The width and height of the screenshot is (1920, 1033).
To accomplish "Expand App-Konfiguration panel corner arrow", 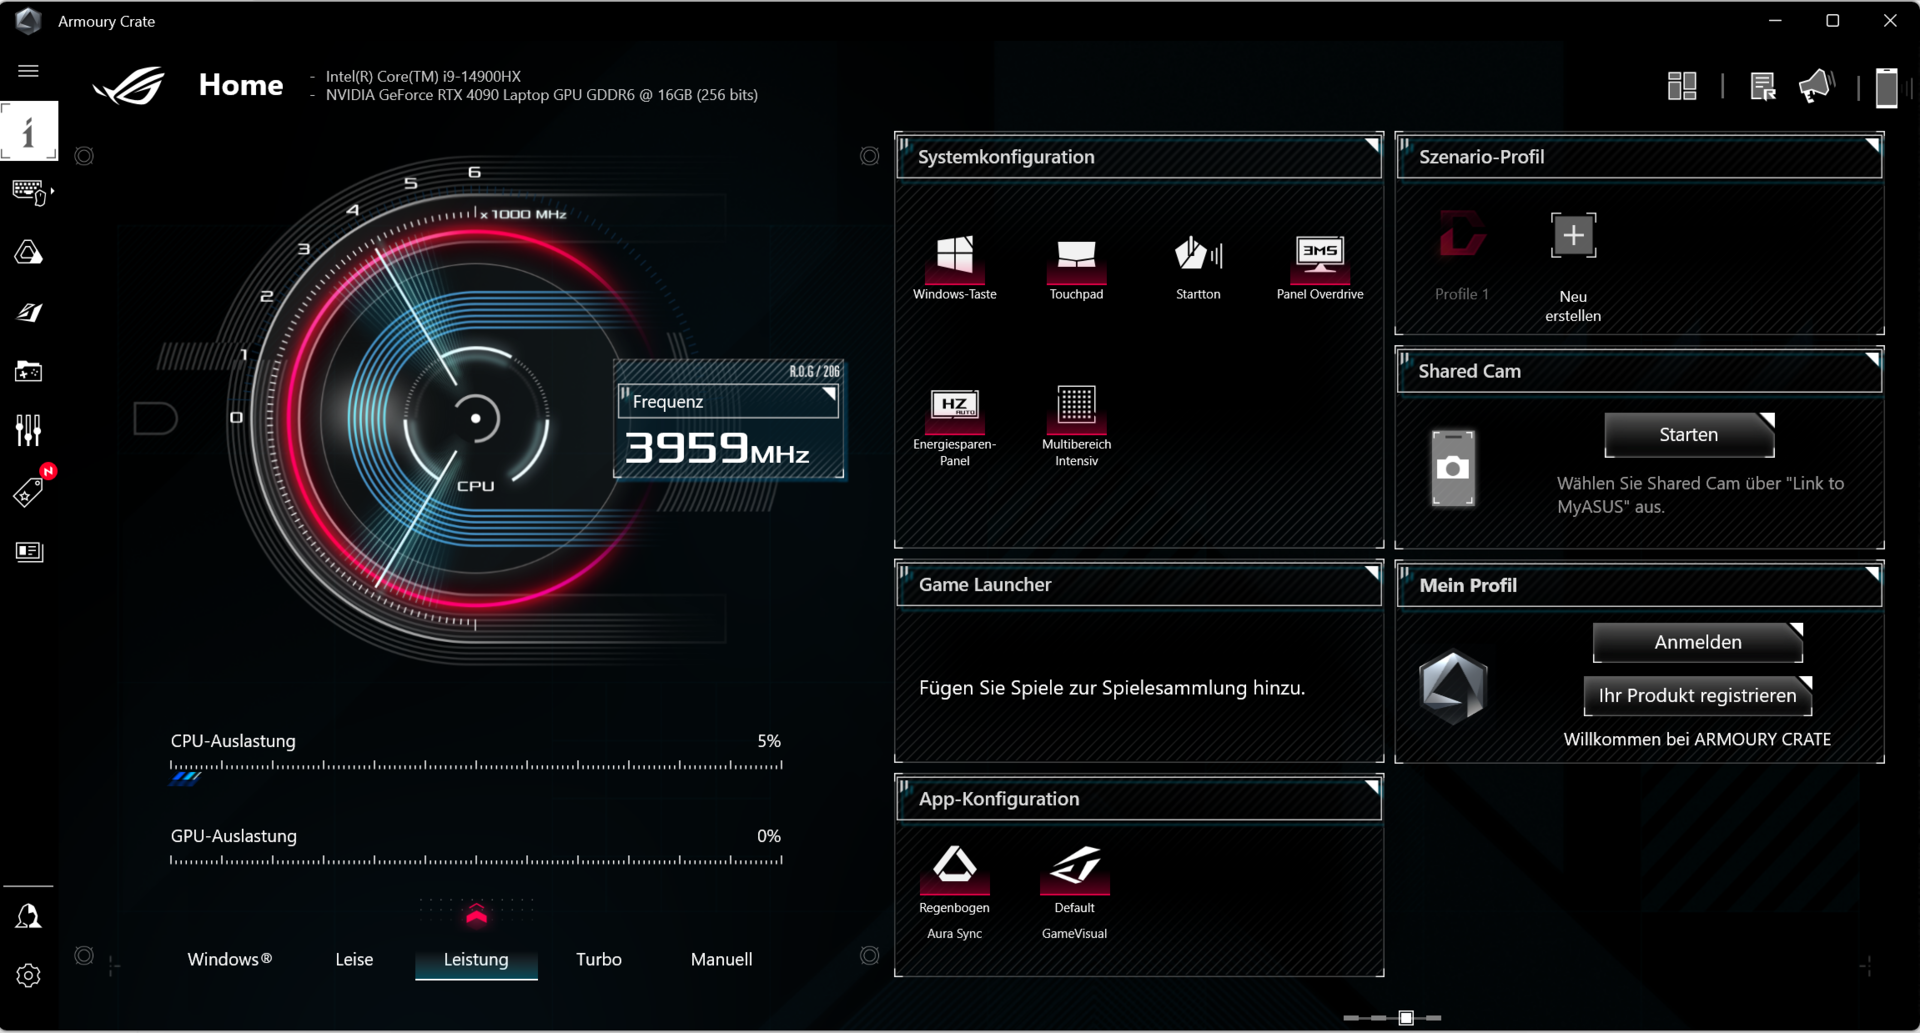I will [x=1372, y=788].
